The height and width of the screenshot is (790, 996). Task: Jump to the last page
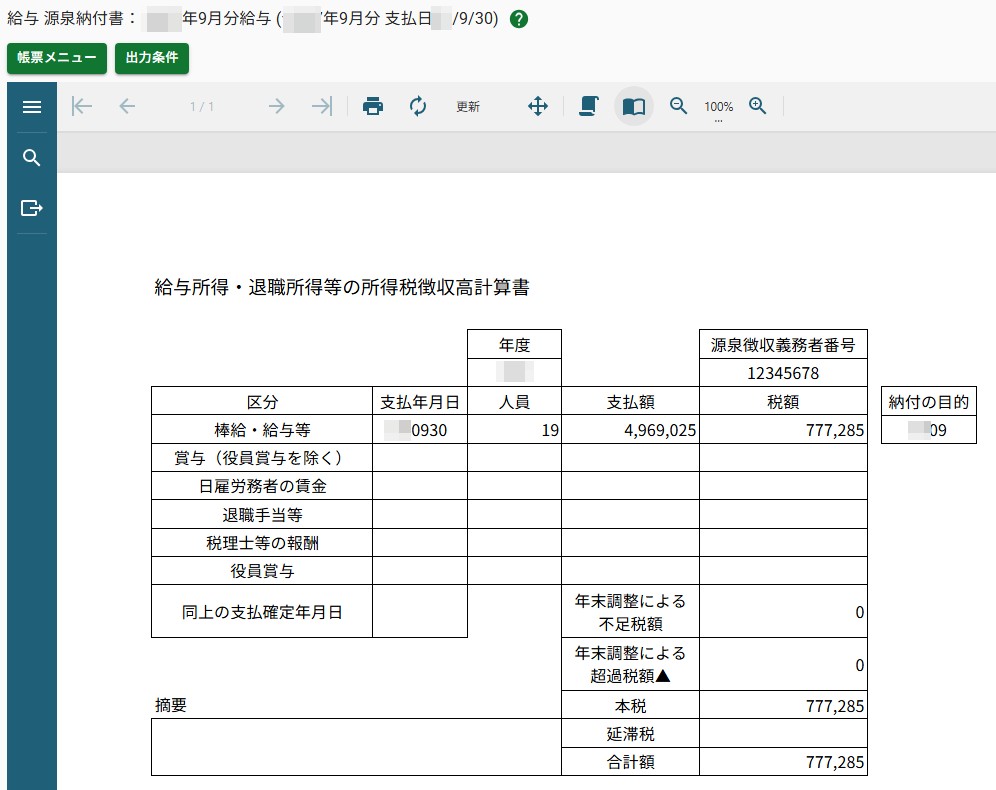[x=322, y=106]
